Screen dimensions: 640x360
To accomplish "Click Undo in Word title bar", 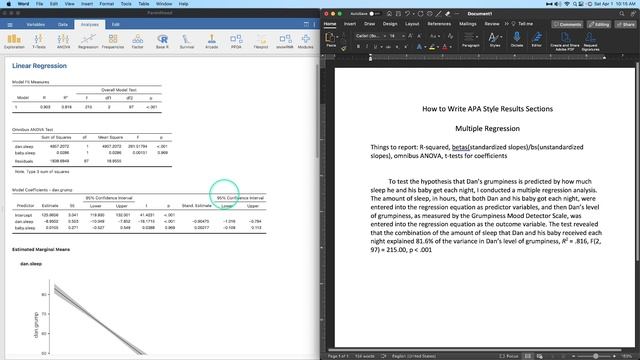I will coord(407,14).
